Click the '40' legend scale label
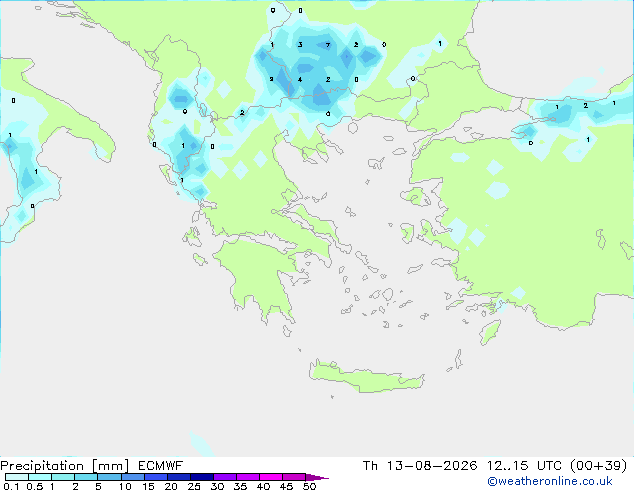Screen dimensions: 634x490 [263, 486]
